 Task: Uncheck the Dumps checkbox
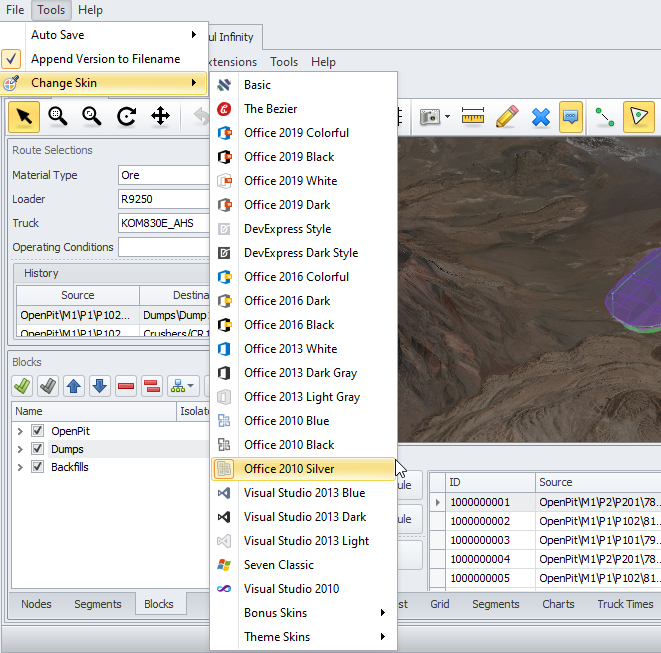point(38,449)
